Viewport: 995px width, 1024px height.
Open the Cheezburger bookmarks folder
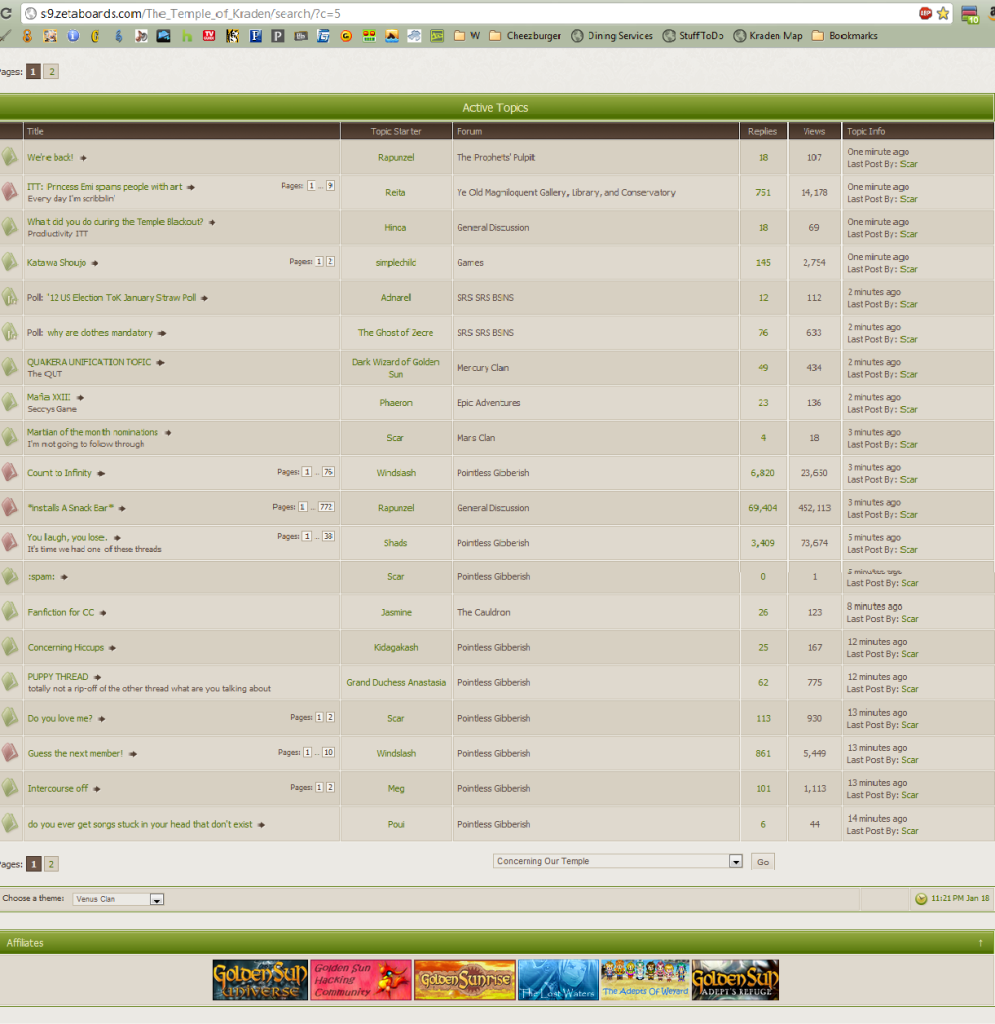(x=524, y=36)
